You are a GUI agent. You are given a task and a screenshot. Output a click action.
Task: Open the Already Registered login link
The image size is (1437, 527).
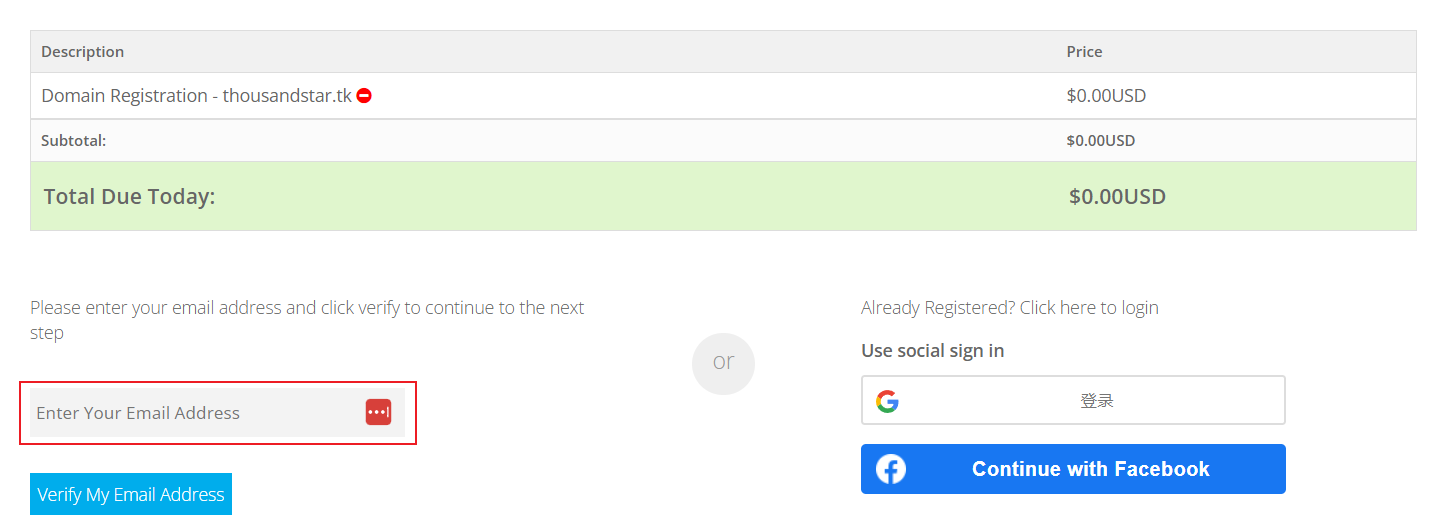click(1010, 307)
